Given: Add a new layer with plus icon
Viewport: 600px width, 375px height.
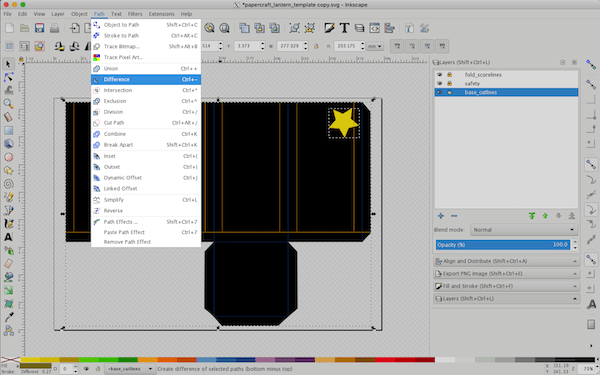Looking at the screenshot, I should (x=441, y=216).
